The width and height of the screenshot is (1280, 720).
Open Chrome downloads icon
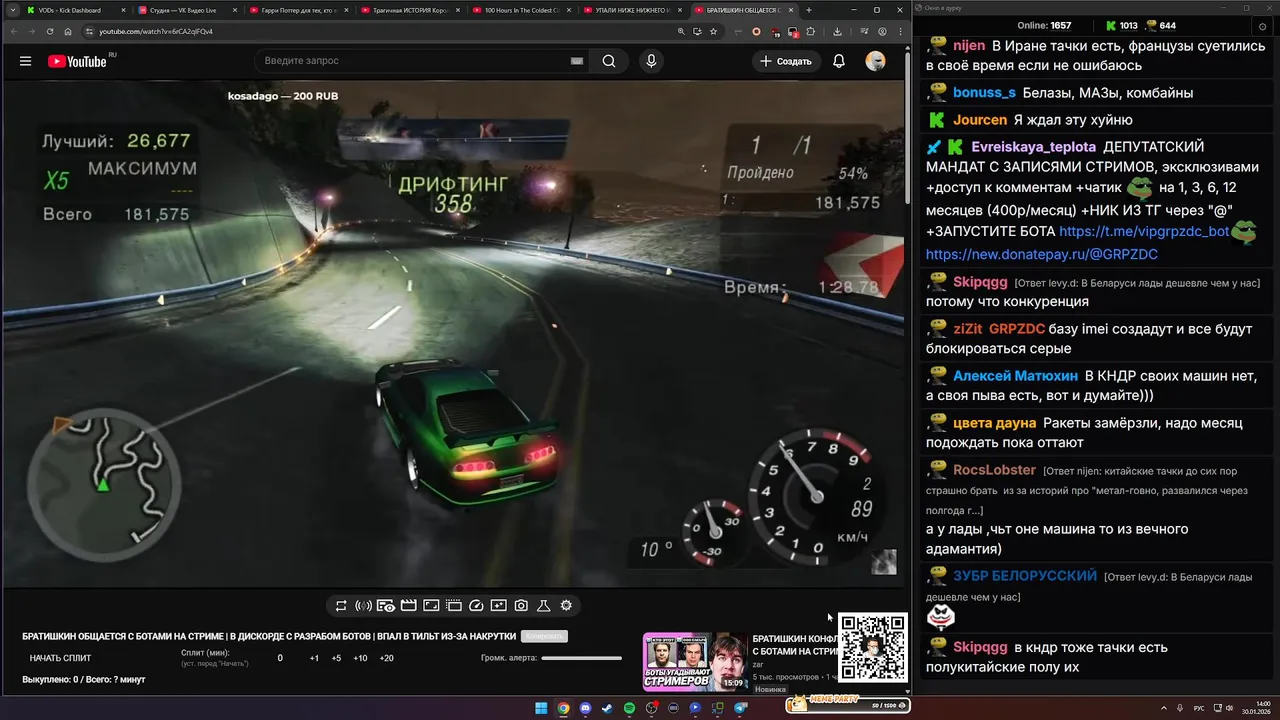pos(837,31)
